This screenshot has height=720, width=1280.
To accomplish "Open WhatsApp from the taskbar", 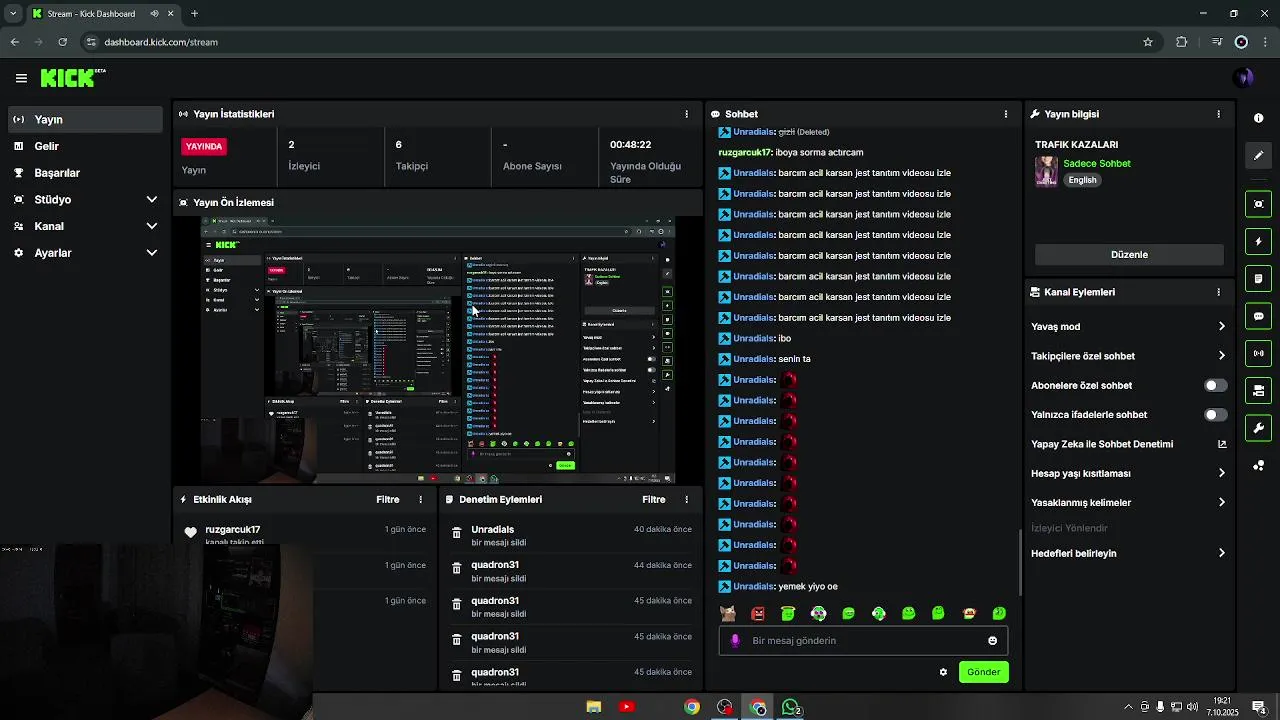I will click(790, 707).
